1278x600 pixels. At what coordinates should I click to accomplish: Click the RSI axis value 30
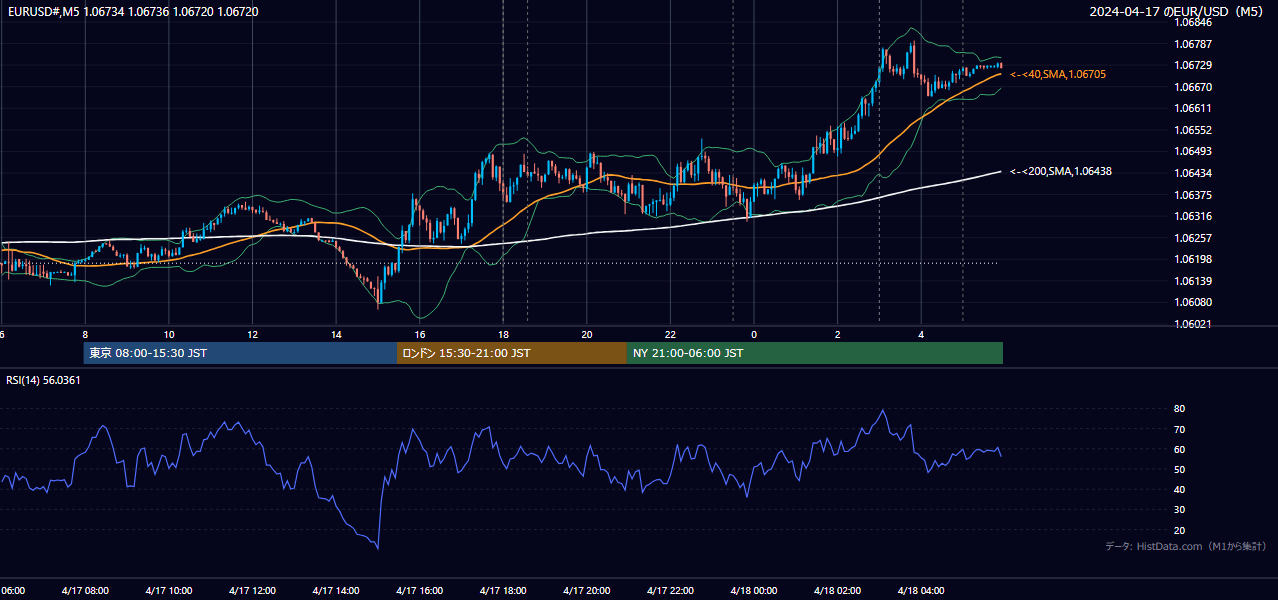pos(1179,510)
